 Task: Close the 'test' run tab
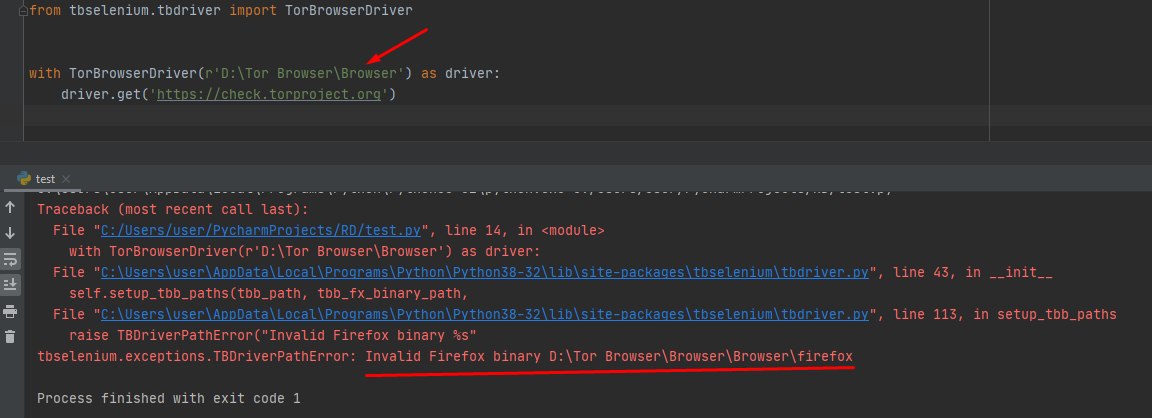coord(65,179)
